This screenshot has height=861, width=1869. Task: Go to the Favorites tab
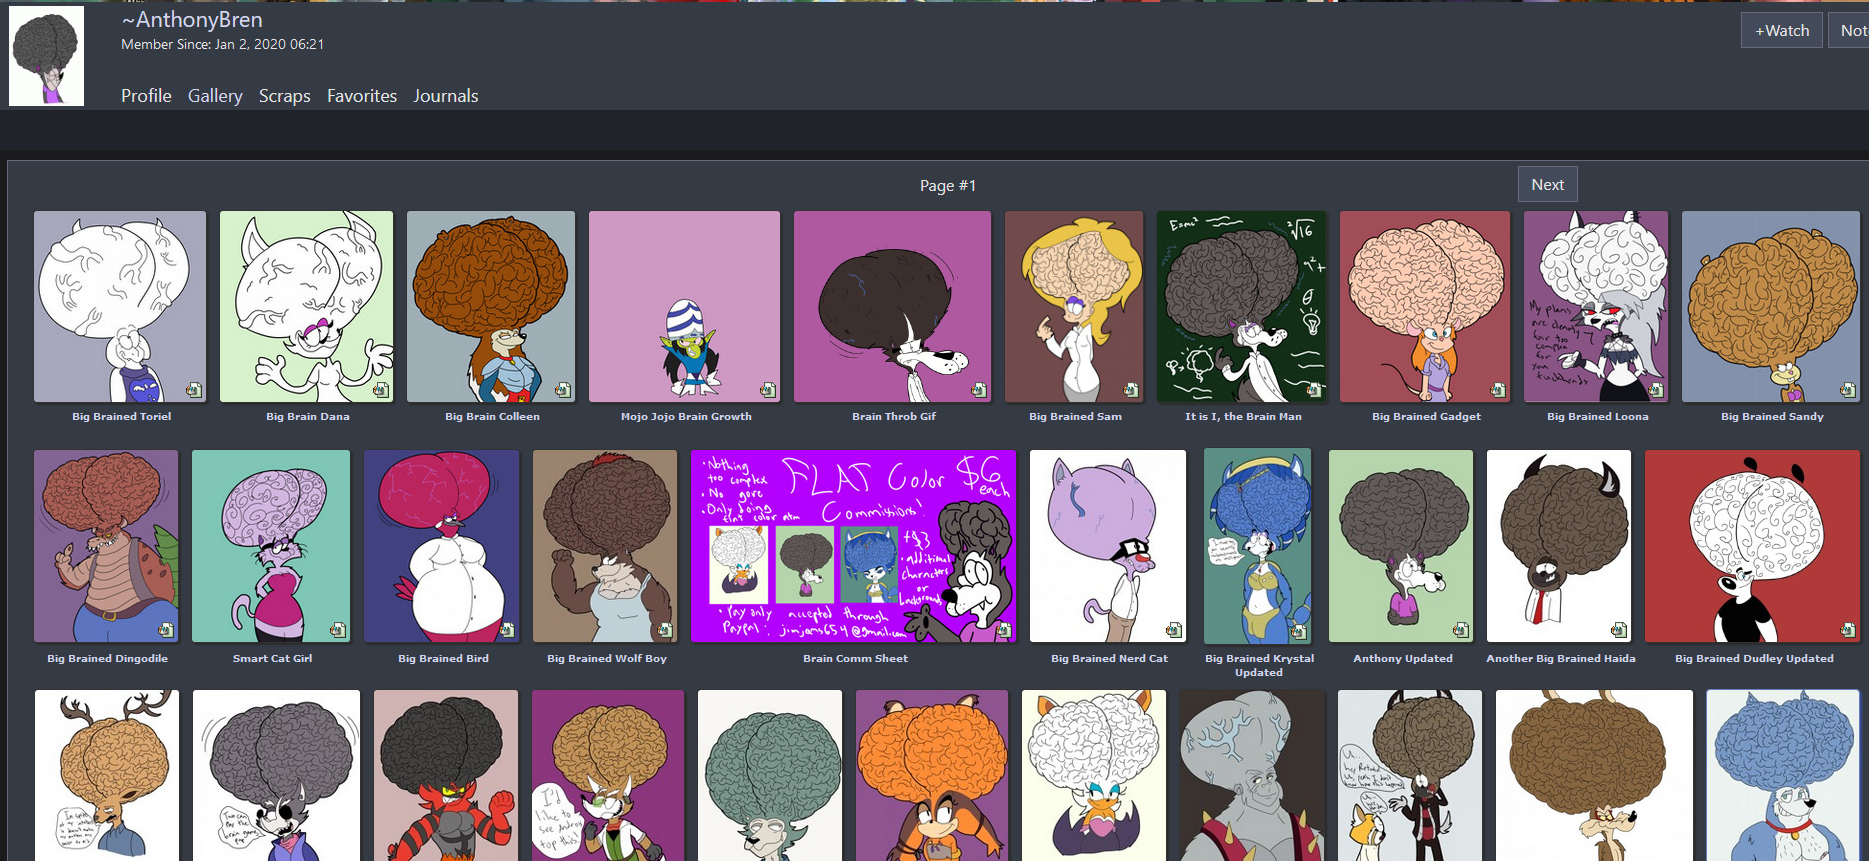[362, 96]
